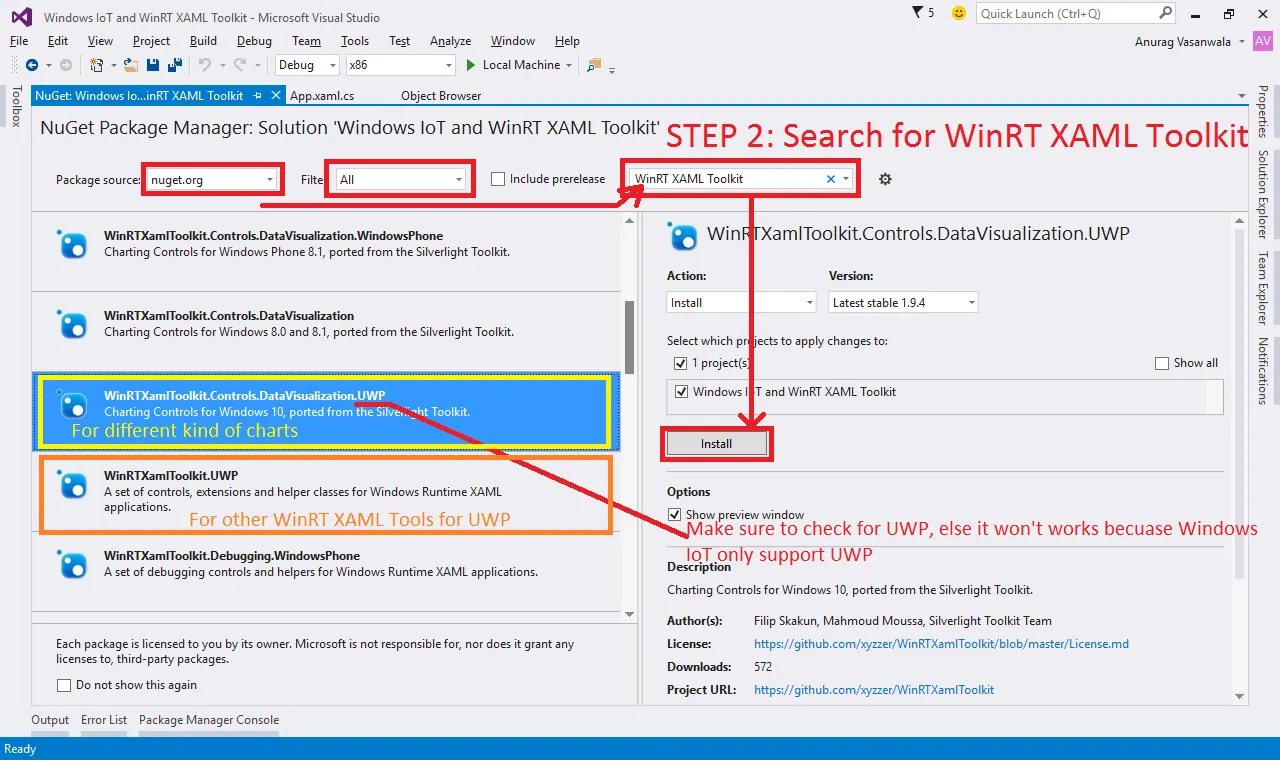Close the NuGet document tab

coord(275,96)
